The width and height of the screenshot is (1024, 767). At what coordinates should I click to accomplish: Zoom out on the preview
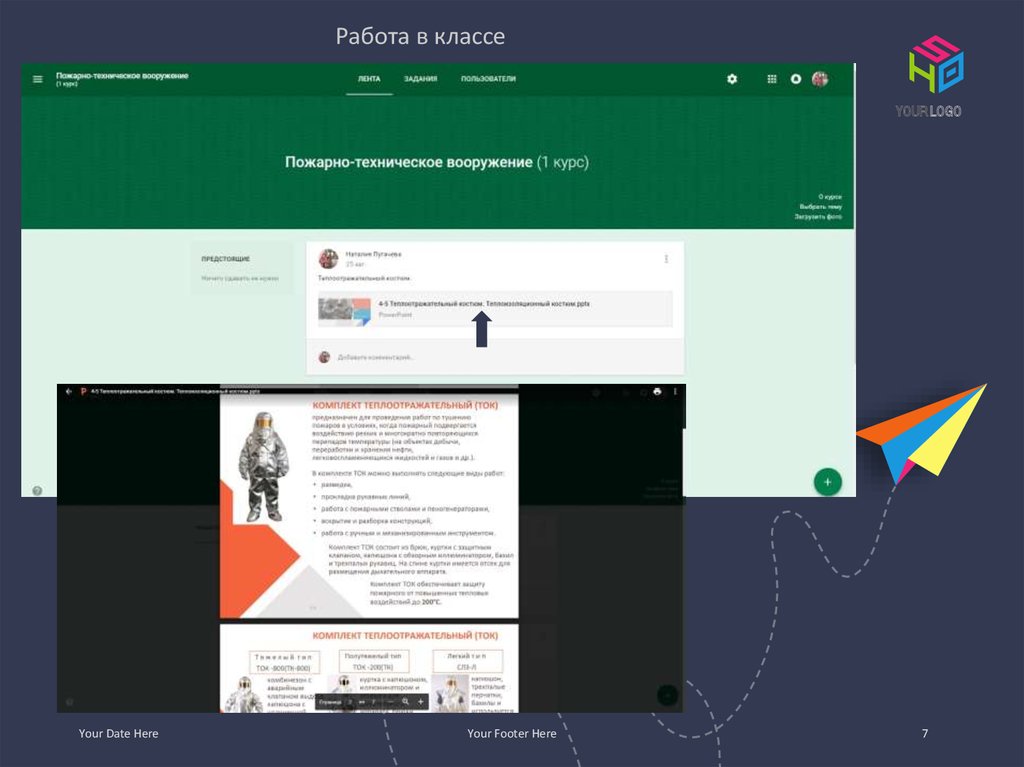pyautogui.click(x=389, y=702)
